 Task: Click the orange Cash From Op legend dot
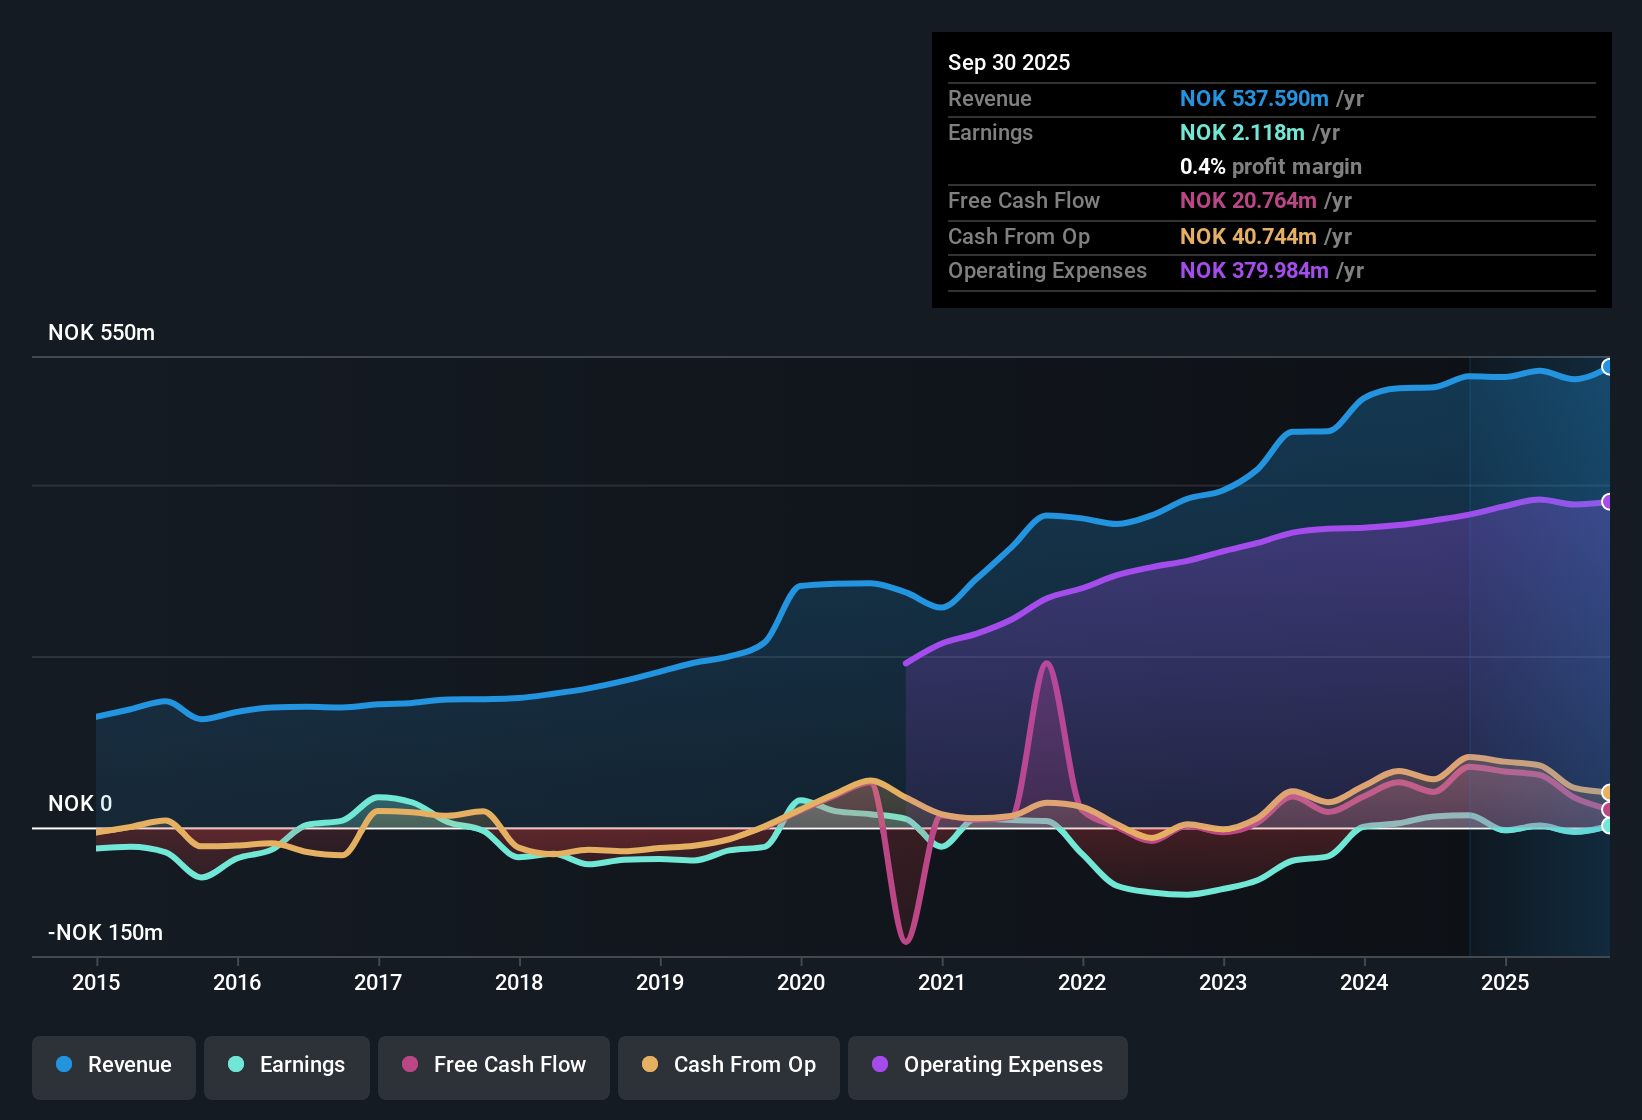coord(649,1065)
